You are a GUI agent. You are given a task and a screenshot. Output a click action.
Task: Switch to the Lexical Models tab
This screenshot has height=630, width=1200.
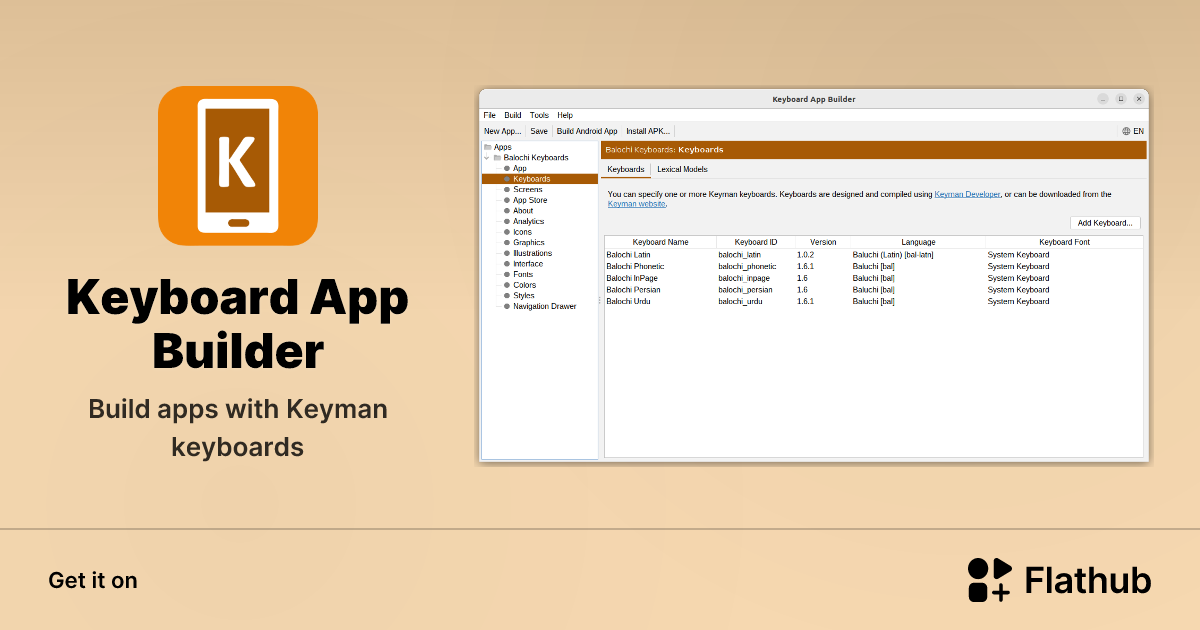point(682,169)
